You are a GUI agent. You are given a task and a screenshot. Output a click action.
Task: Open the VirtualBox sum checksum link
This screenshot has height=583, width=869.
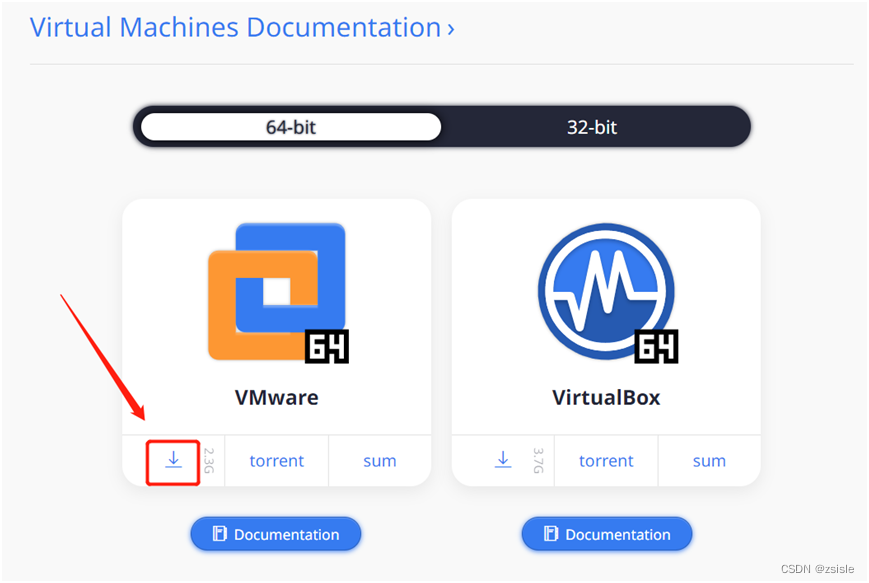point(709,461)
